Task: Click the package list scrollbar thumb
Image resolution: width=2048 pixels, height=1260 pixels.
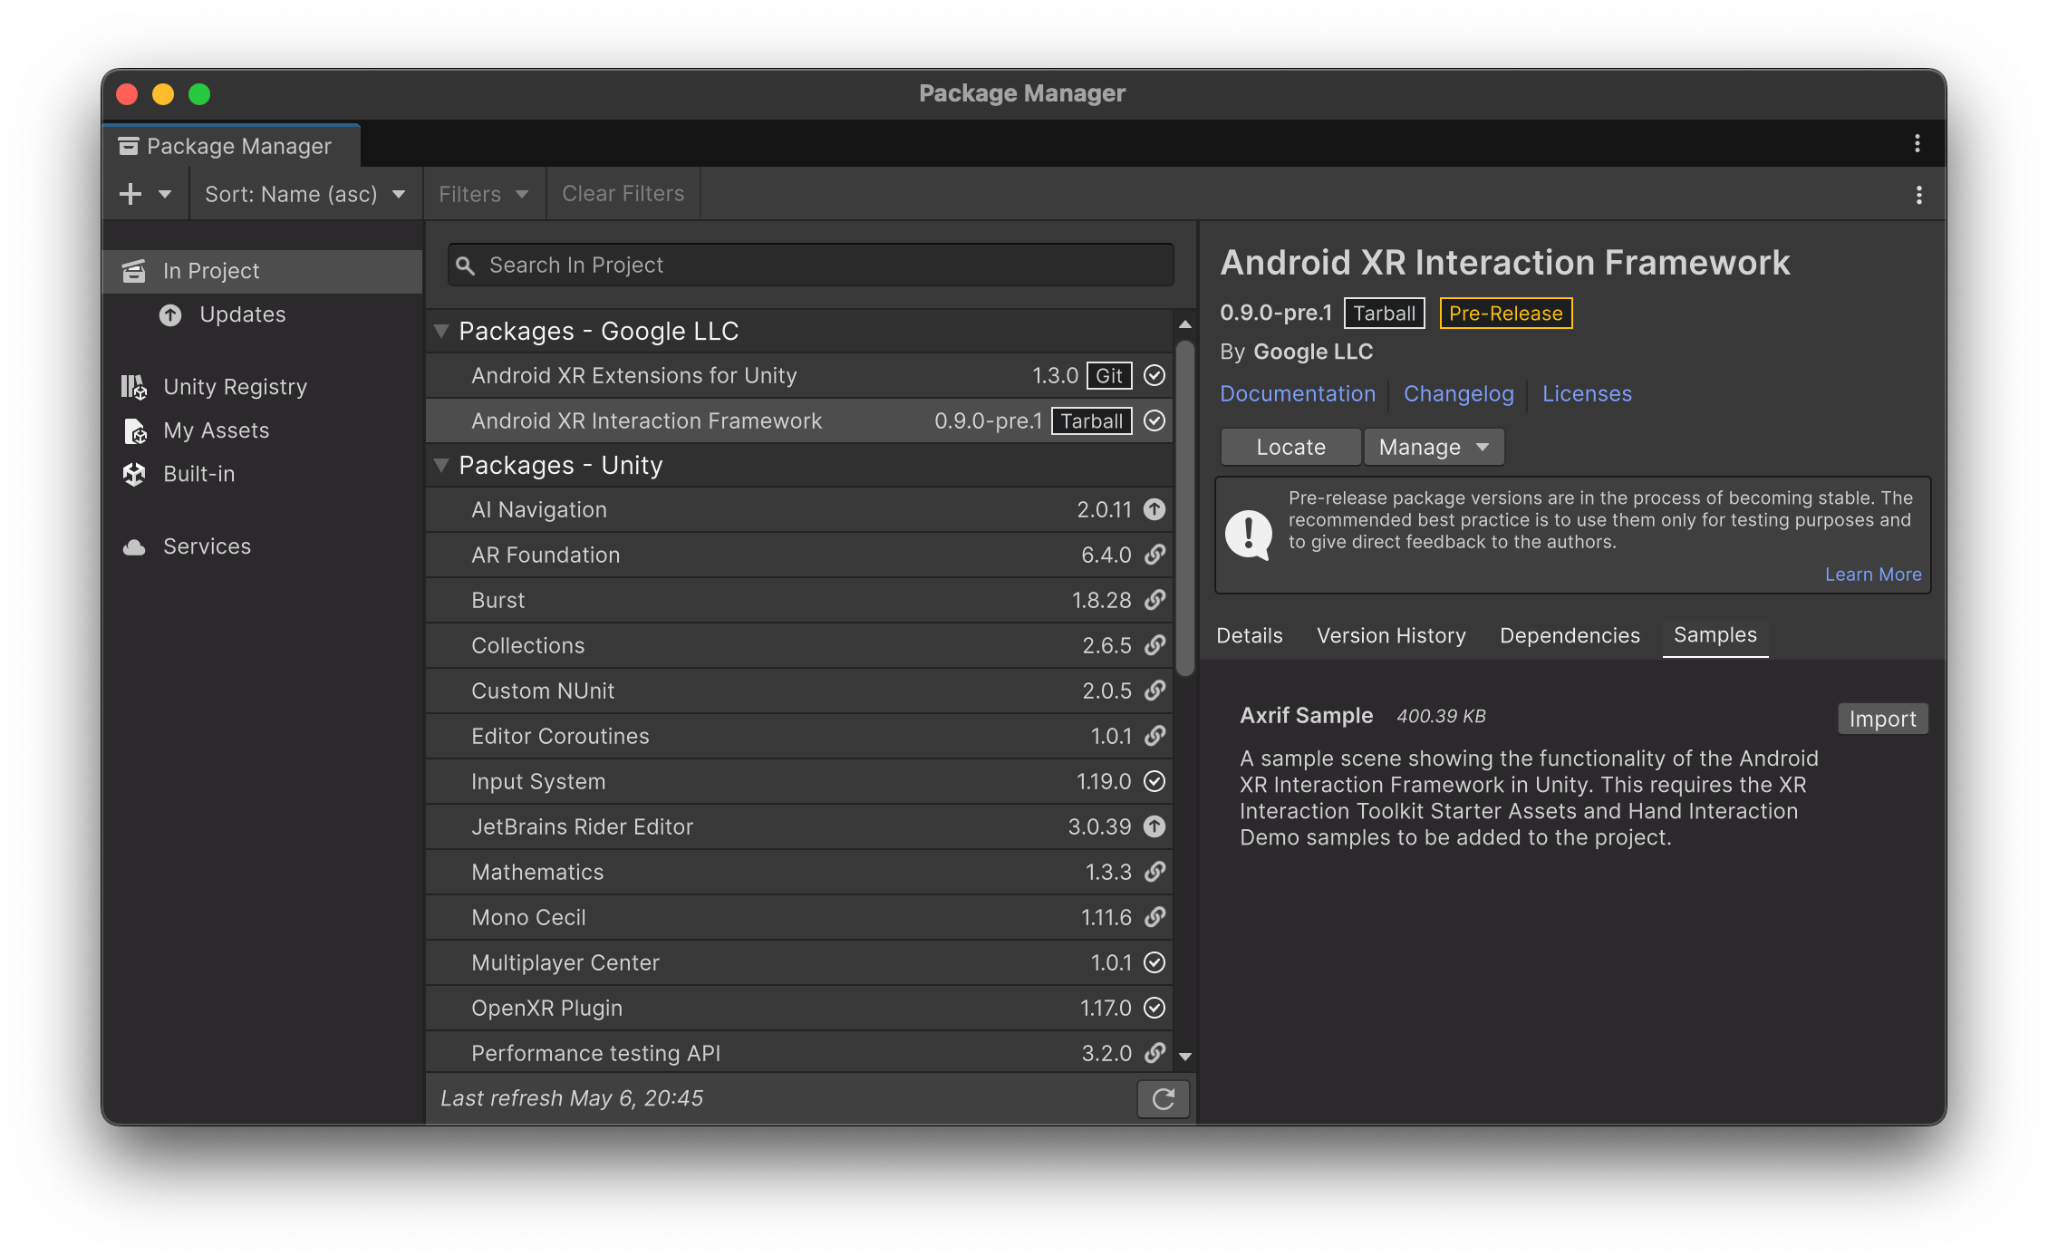Action: [x=1185, y=509]
